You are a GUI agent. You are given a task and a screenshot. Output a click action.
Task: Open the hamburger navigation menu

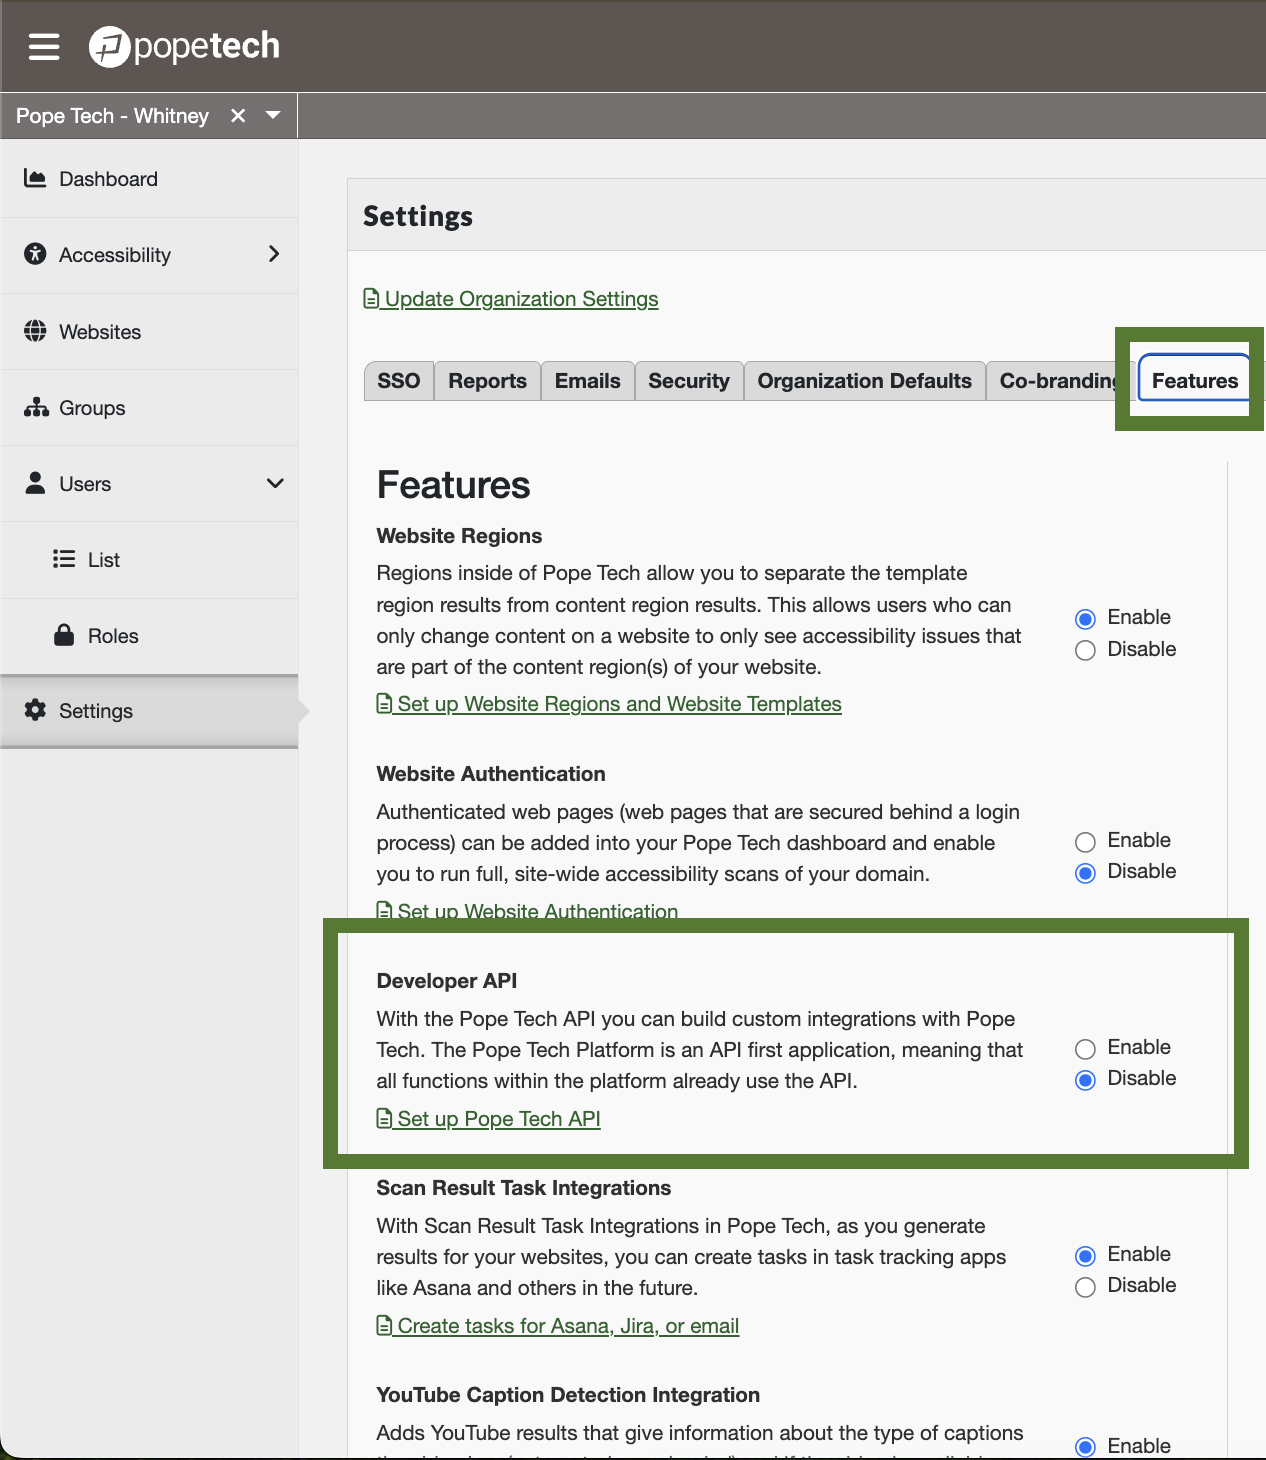(x=44, y=46)
